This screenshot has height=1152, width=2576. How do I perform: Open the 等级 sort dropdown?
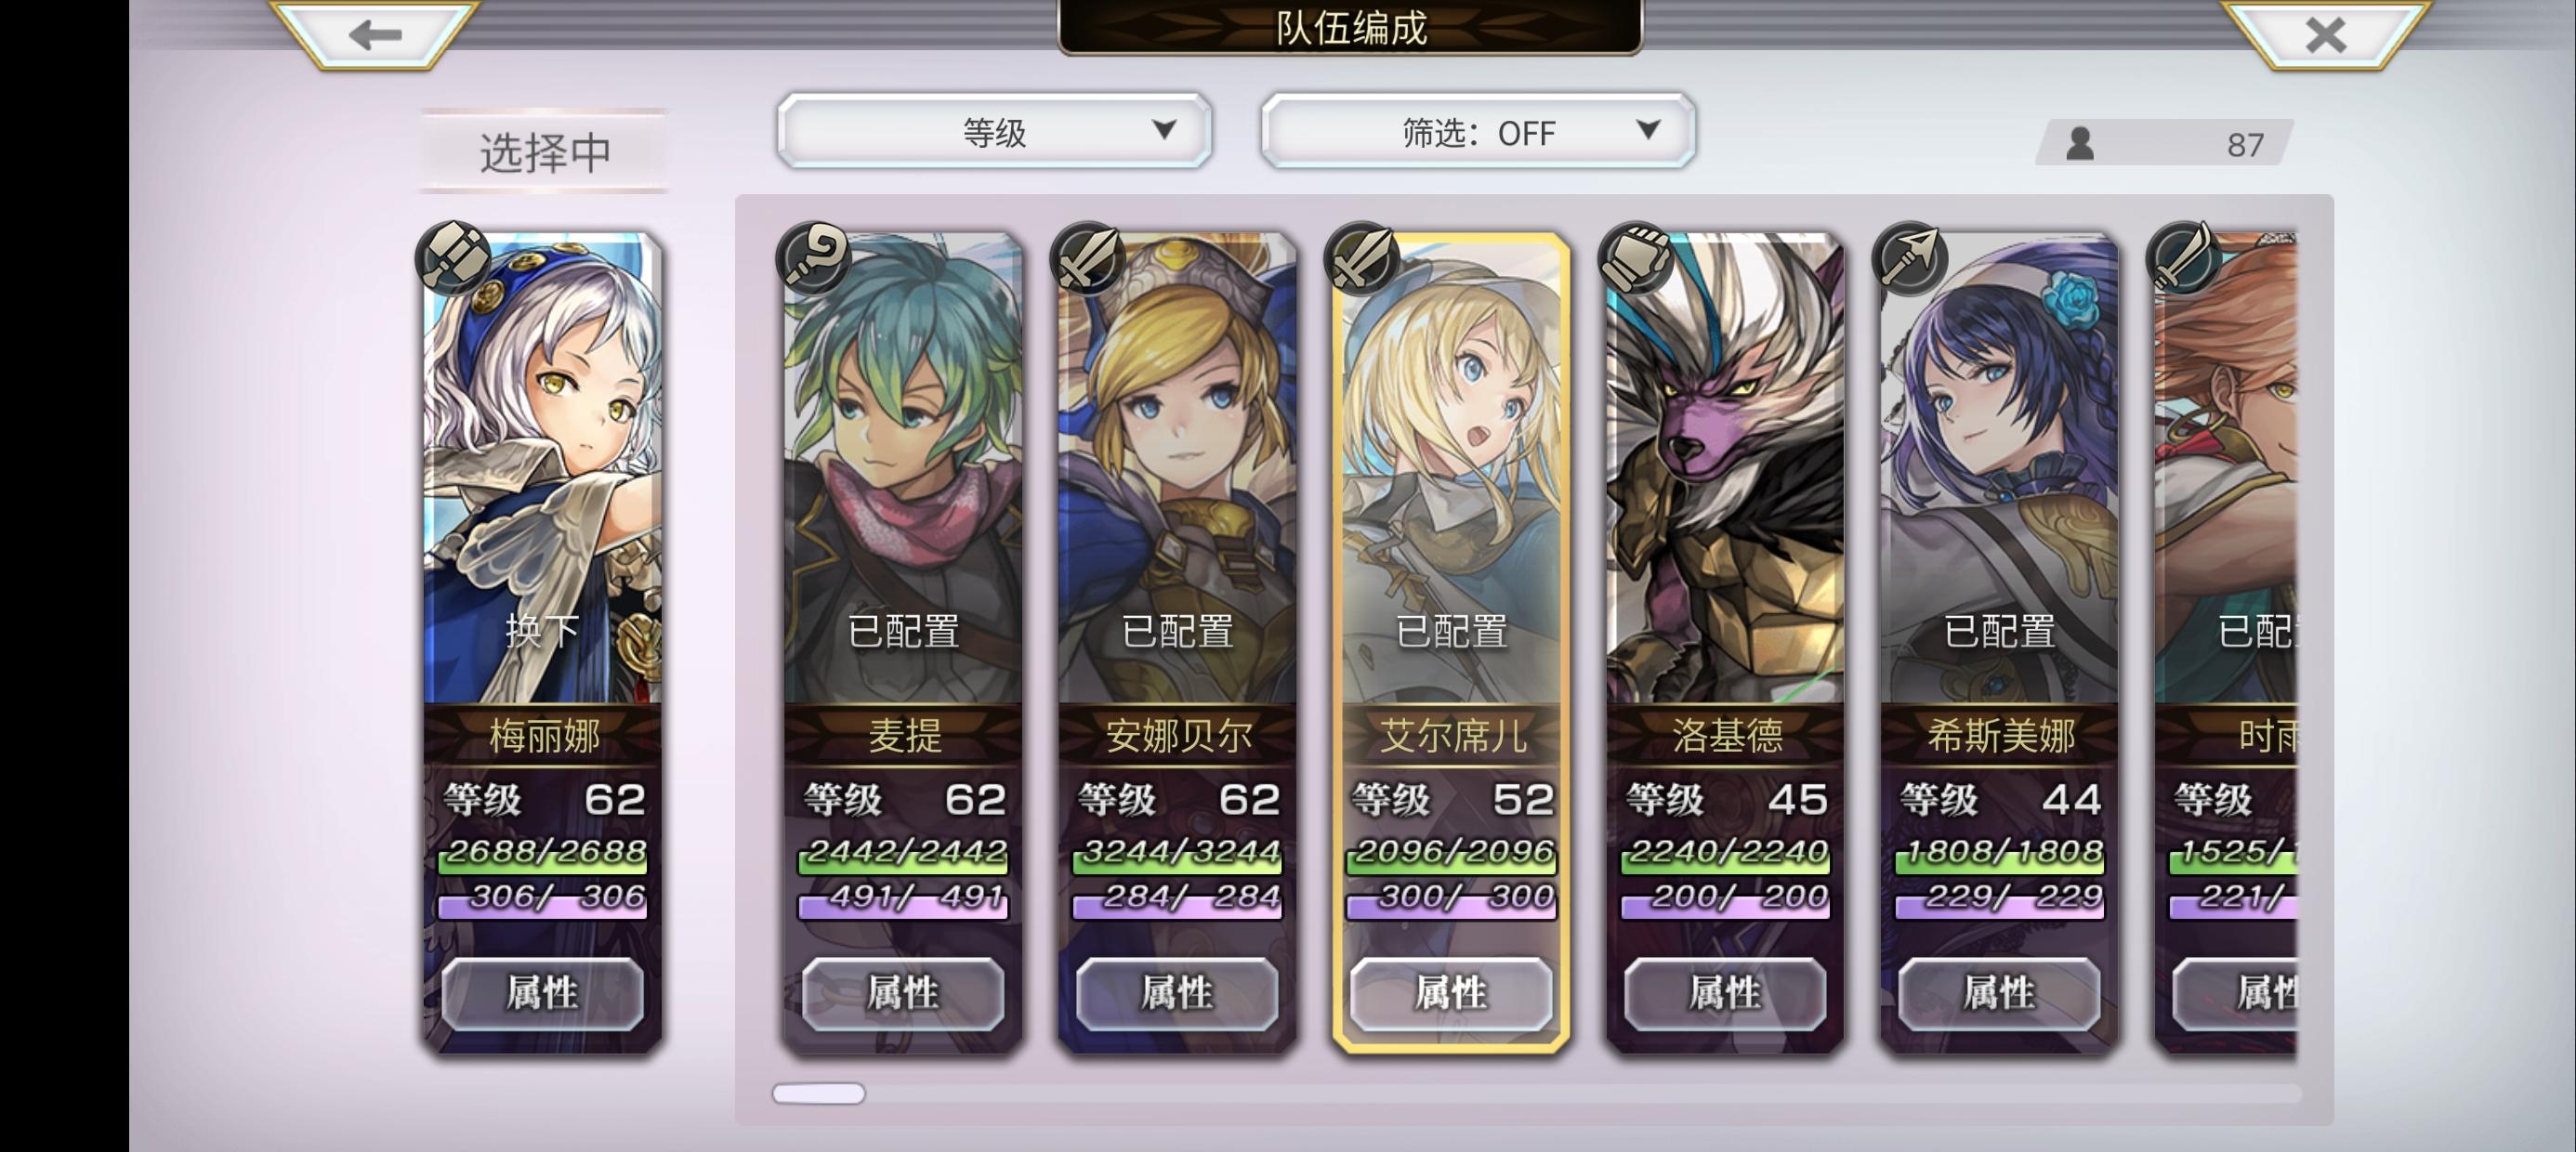coord(994,131)
